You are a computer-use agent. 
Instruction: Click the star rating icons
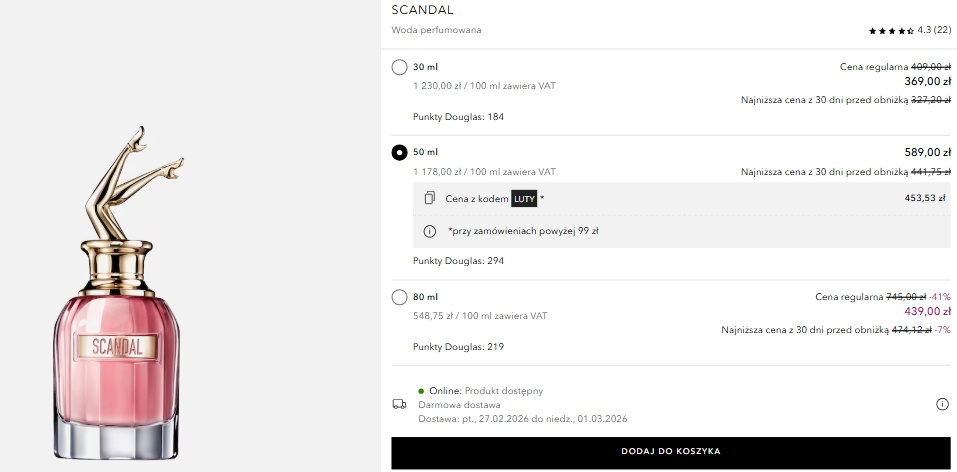pyautogui.click(x=891, y=31)
